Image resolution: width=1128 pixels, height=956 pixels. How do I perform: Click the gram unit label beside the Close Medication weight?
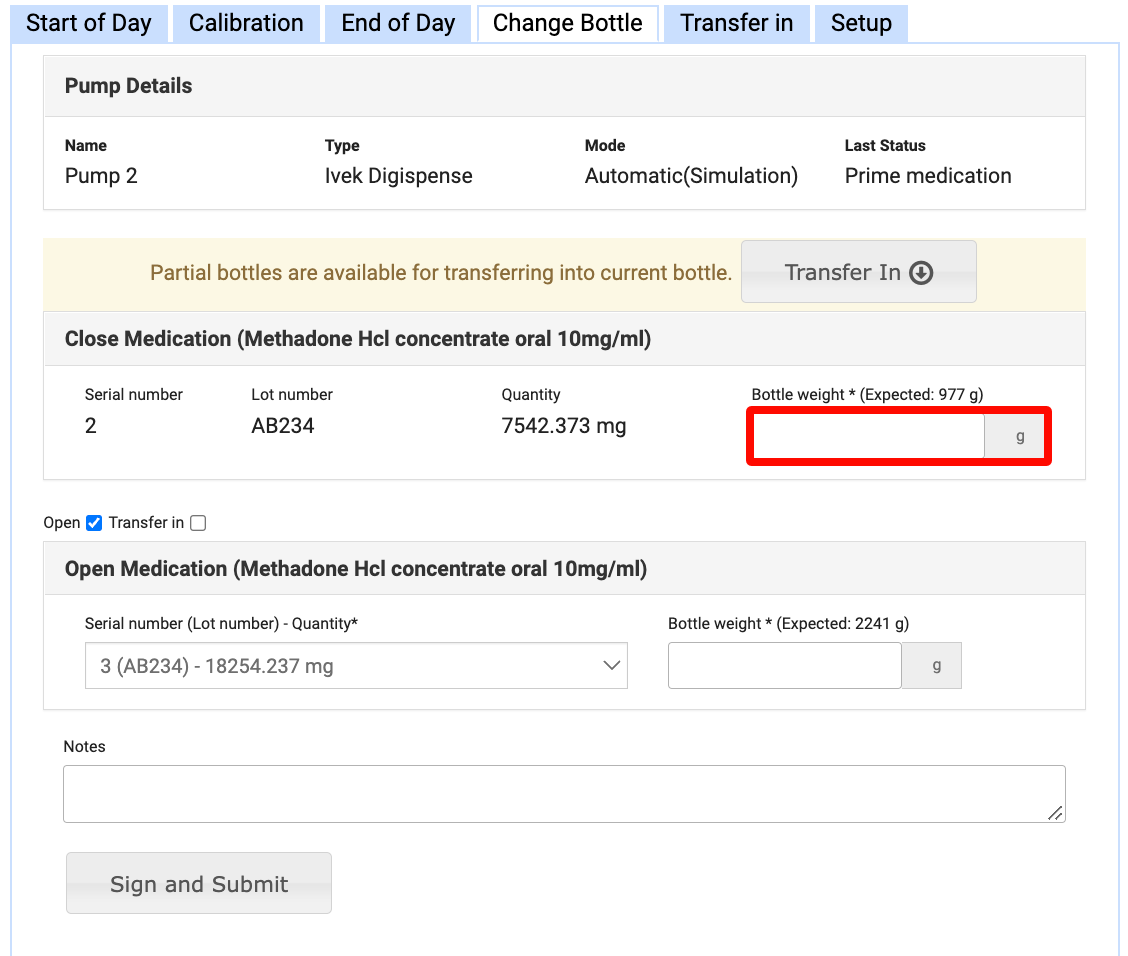click(x=1019, y=436)
